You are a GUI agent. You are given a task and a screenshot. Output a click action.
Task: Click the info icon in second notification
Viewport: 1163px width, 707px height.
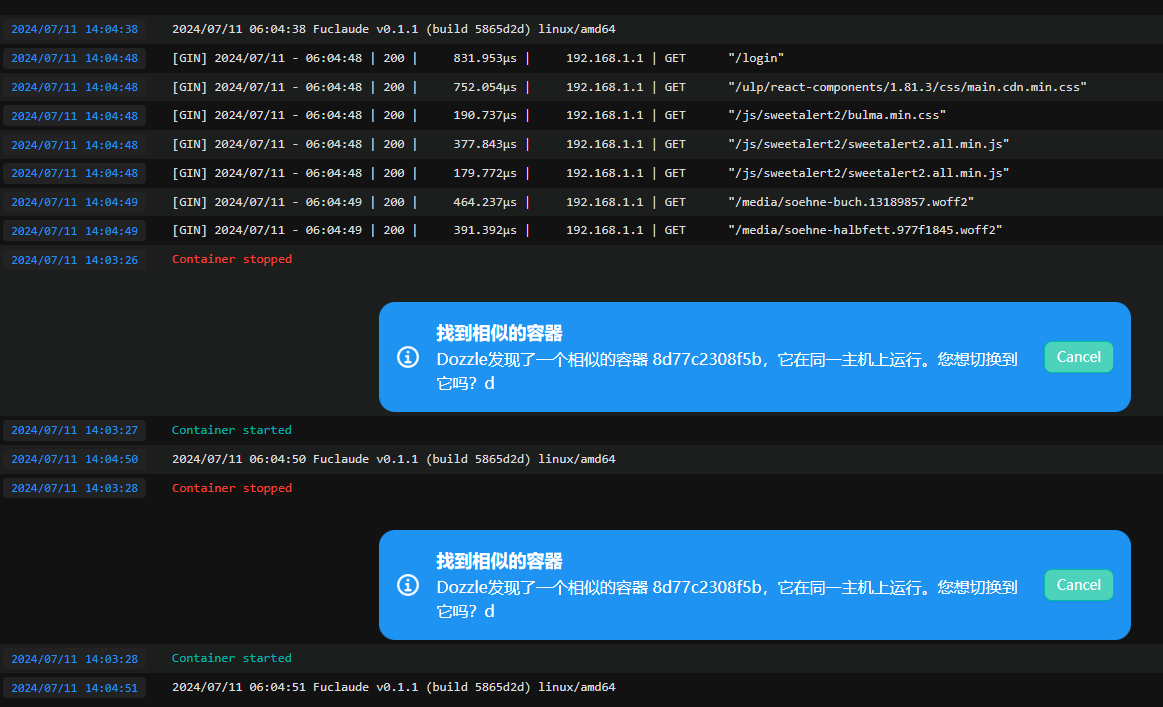pos(407,585)
